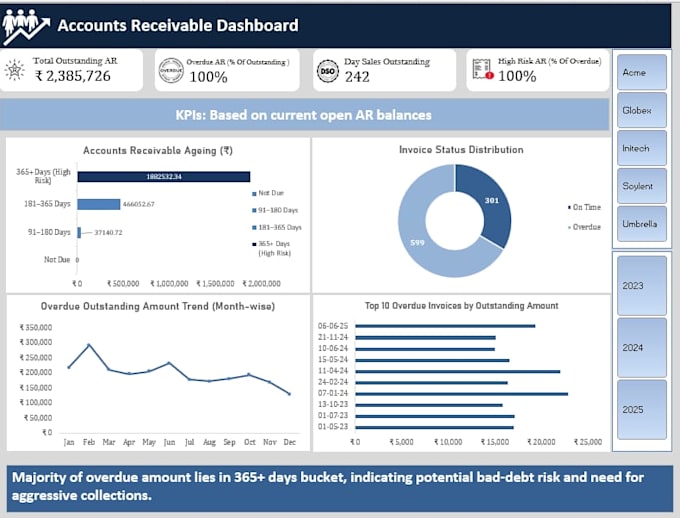Click the Not Due category label on ageing axis

pyautogui.click(x=57, y=259)
